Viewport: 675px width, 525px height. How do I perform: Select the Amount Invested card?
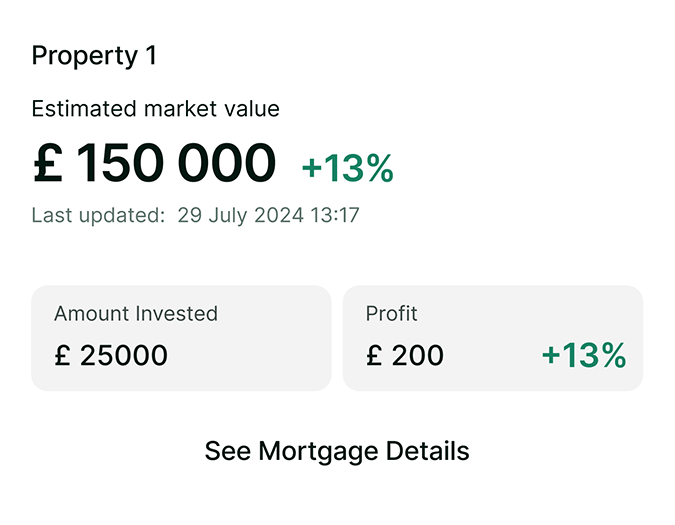coord(181,338)
